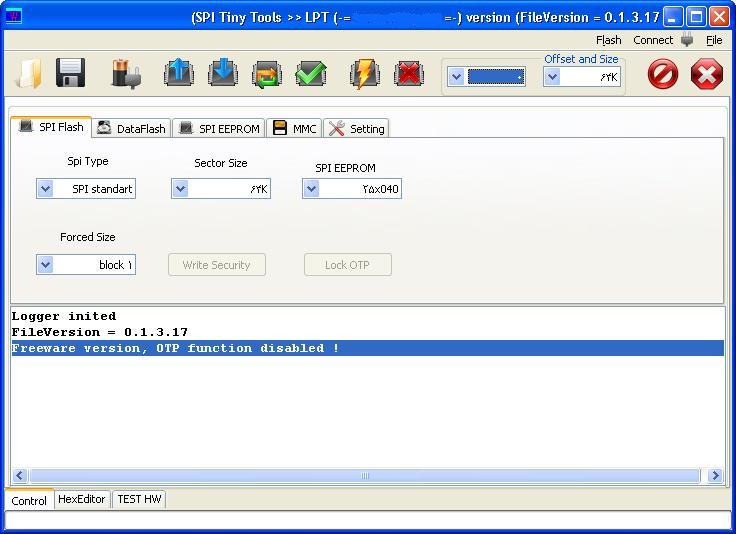Switch to the SPI EEPROM tab

click(219, 128)
